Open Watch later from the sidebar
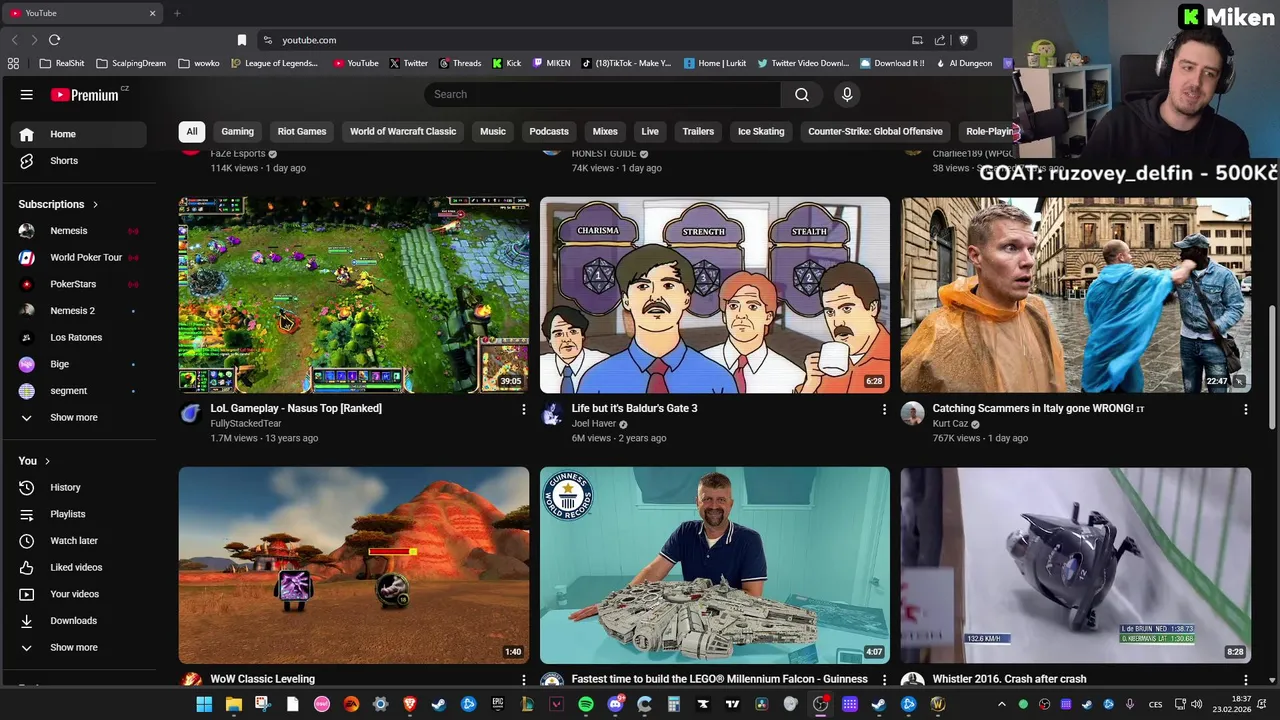Image resolution: width=1280 pixels, height=720 pixels. pos(78,541)
